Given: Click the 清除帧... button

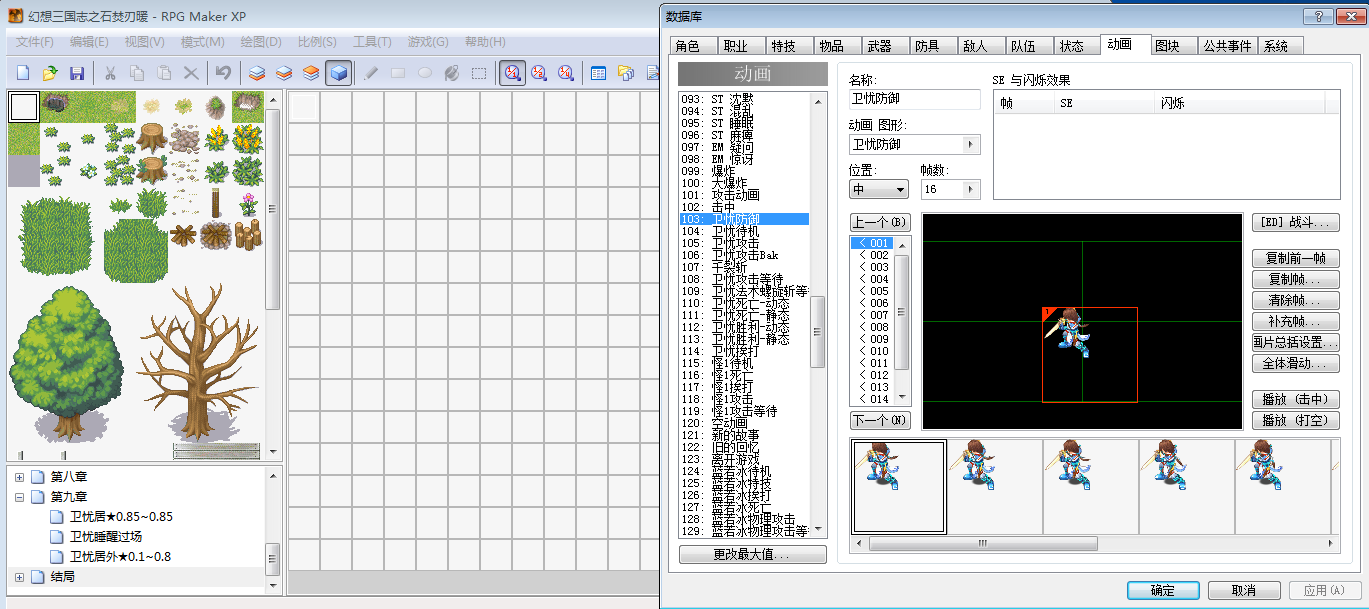Looking at the screenshot, I should click(1296, 300).
